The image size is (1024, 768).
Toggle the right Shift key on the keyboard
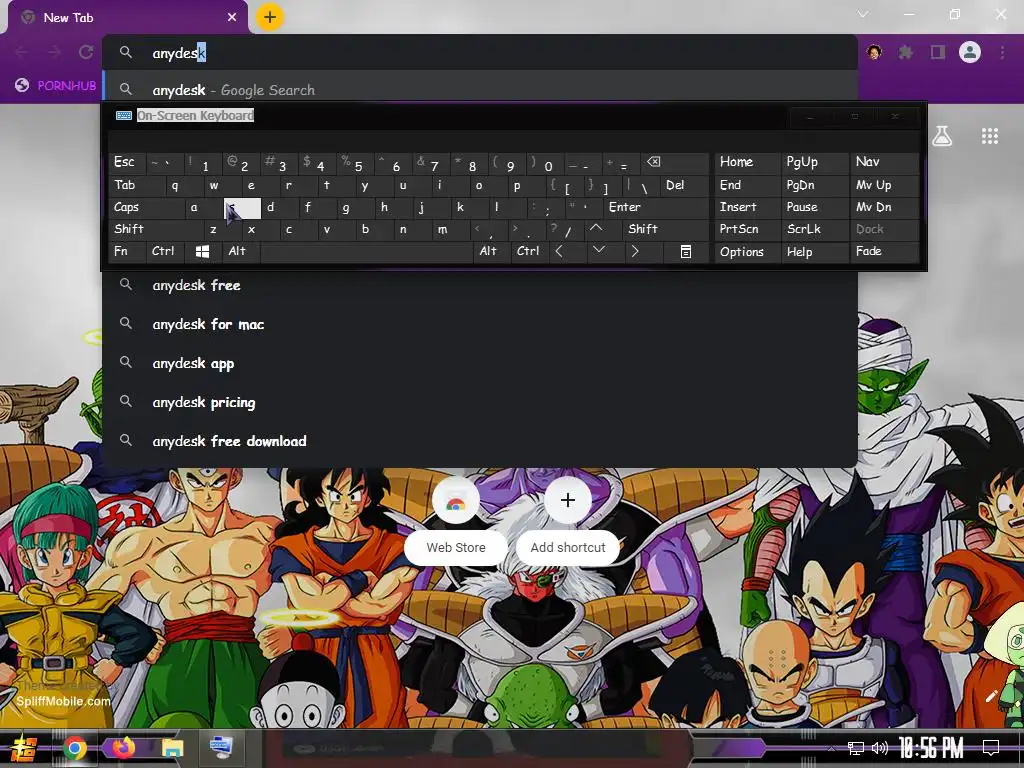tap(665, 229)
